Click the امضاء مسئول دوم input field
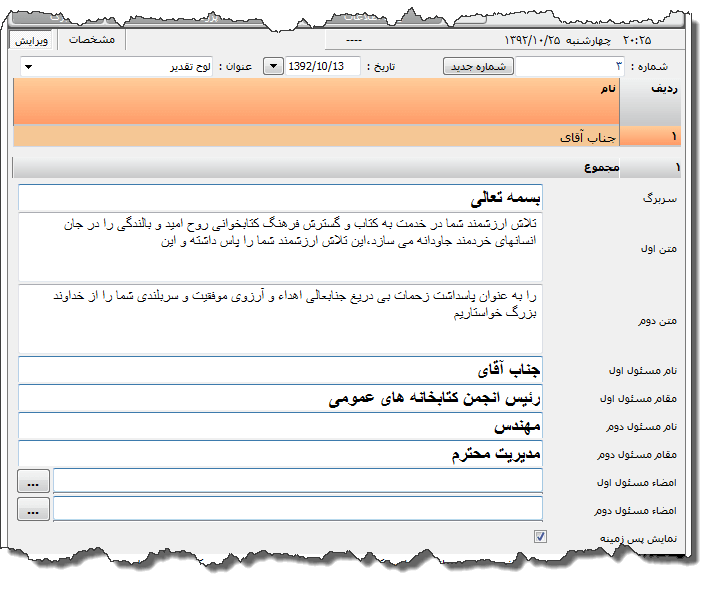 (x=298, y=509)
